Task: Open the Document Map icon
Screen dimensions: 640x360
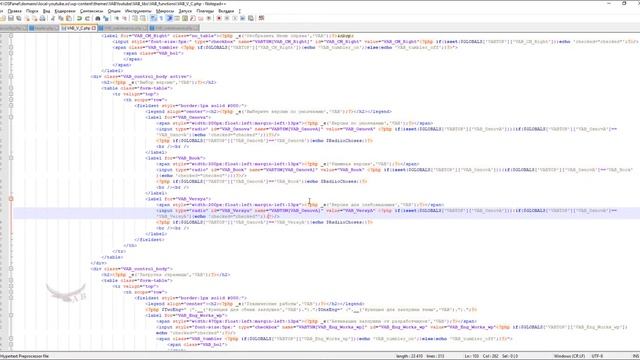Action: click(x=184, y=18)
